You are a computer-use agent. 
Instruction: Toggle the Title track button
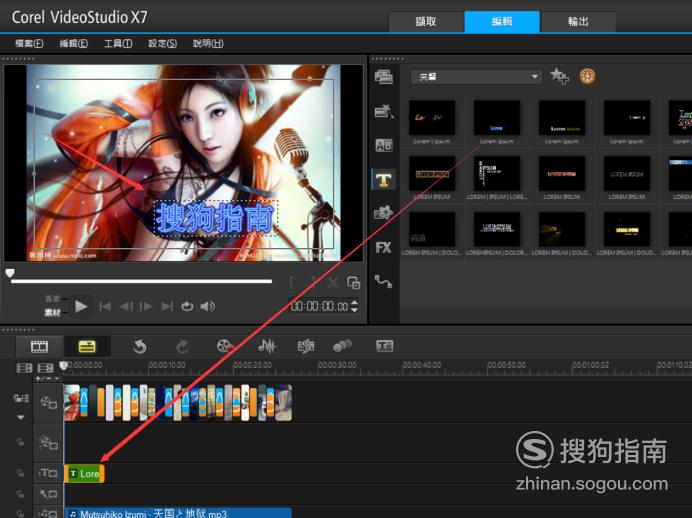point(49,473)
